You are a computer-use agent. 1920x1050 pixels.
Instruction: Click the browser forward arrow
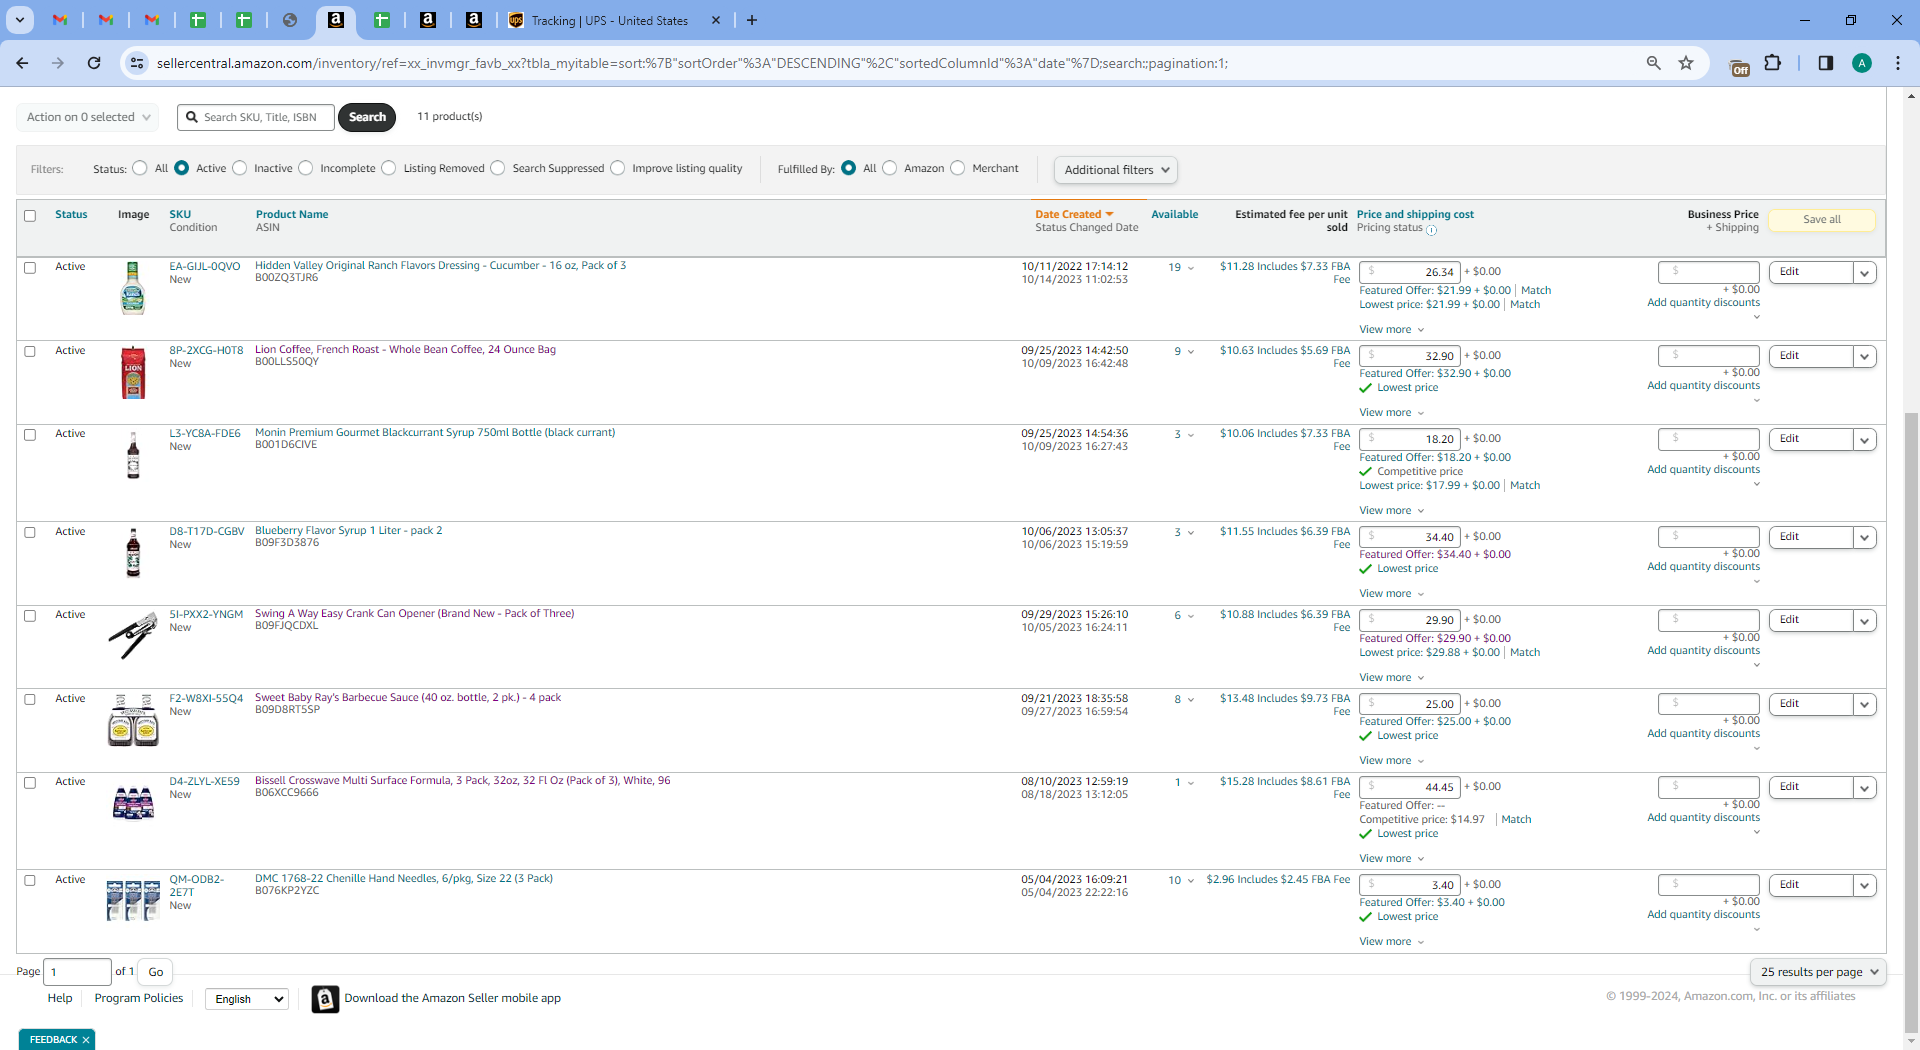58,63
